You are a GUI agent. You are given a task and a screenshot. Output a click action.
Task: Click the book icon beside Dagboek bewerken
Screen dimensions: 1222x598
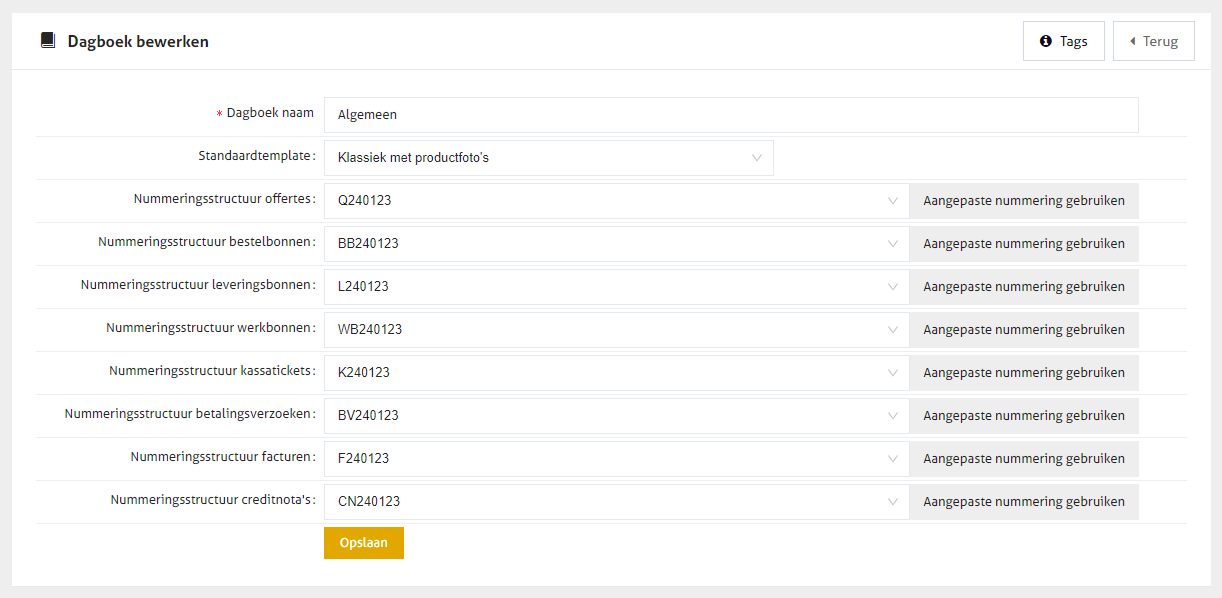coord(48,41)
